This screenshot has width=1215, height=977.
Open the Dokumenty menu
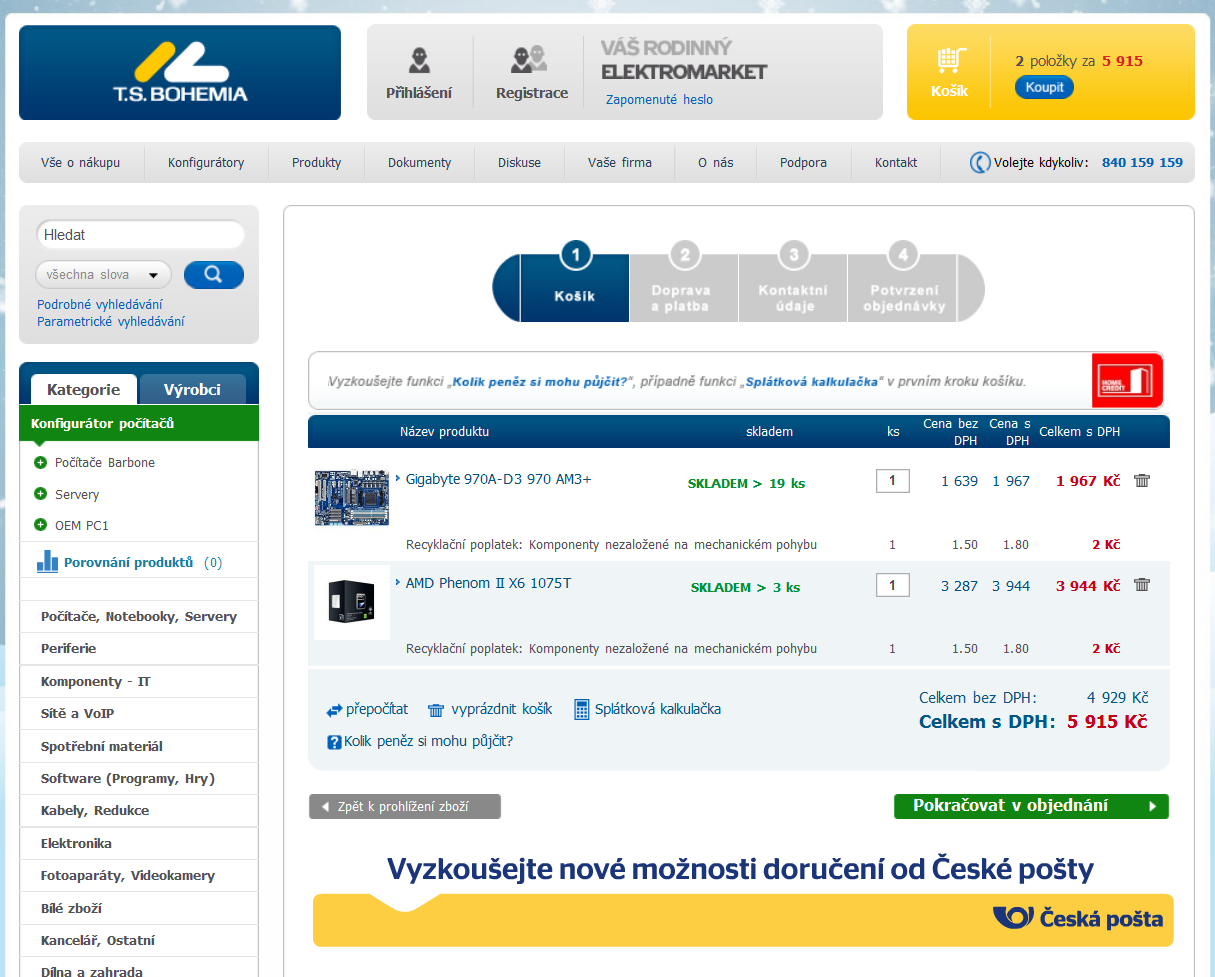[420, 162]
